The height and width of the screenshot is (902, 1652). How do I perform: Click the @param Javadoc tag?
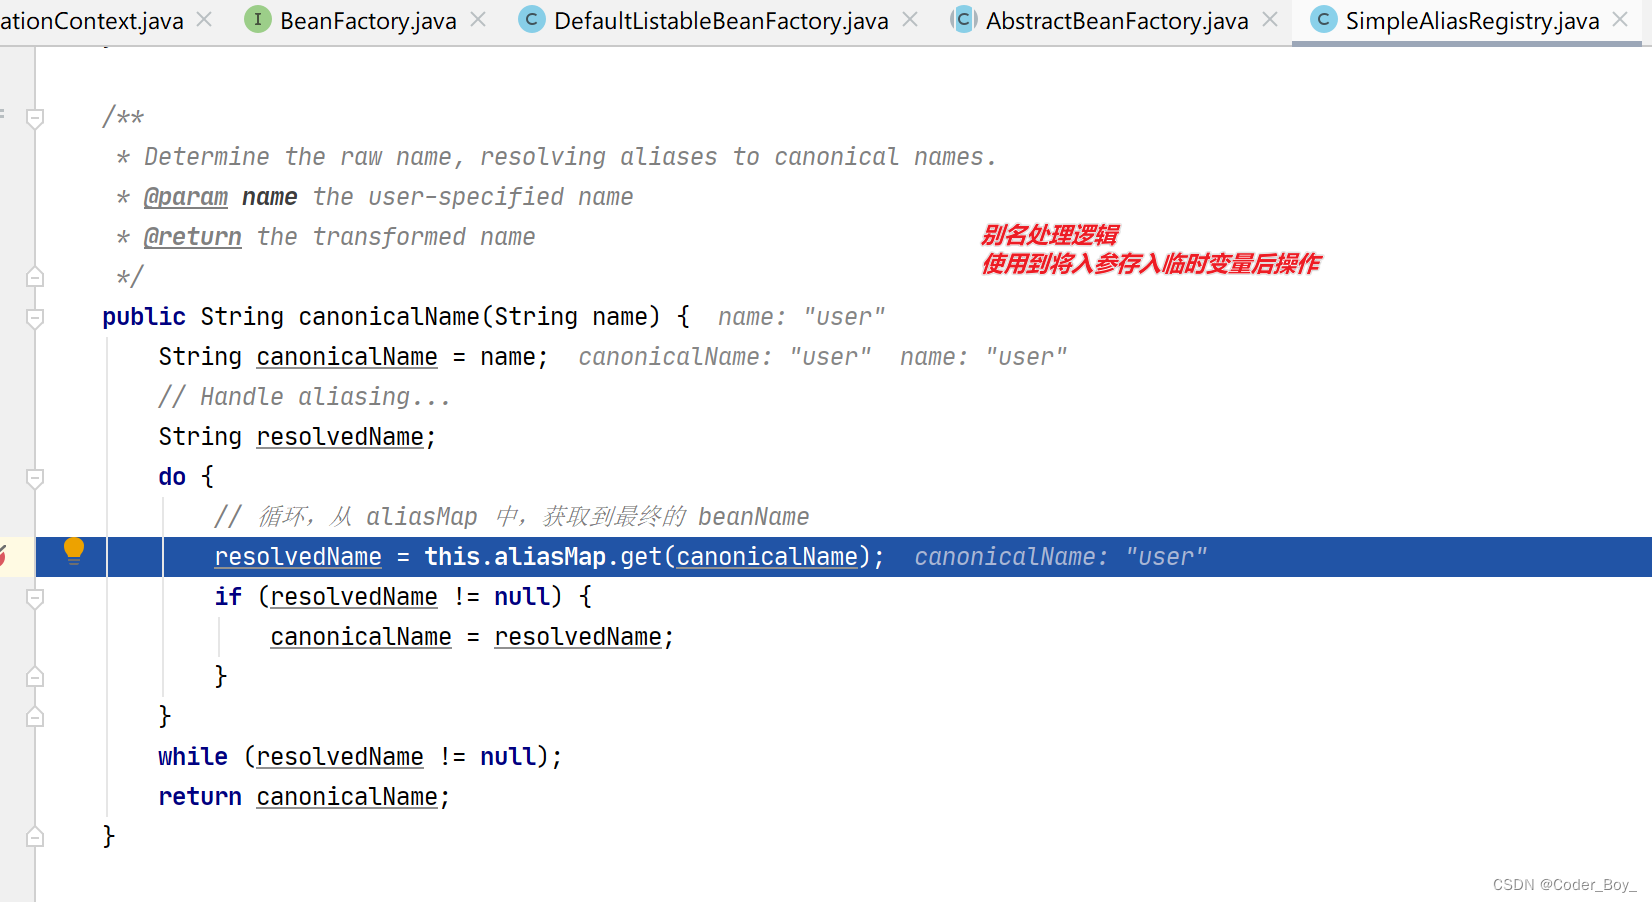click(186, 197)
